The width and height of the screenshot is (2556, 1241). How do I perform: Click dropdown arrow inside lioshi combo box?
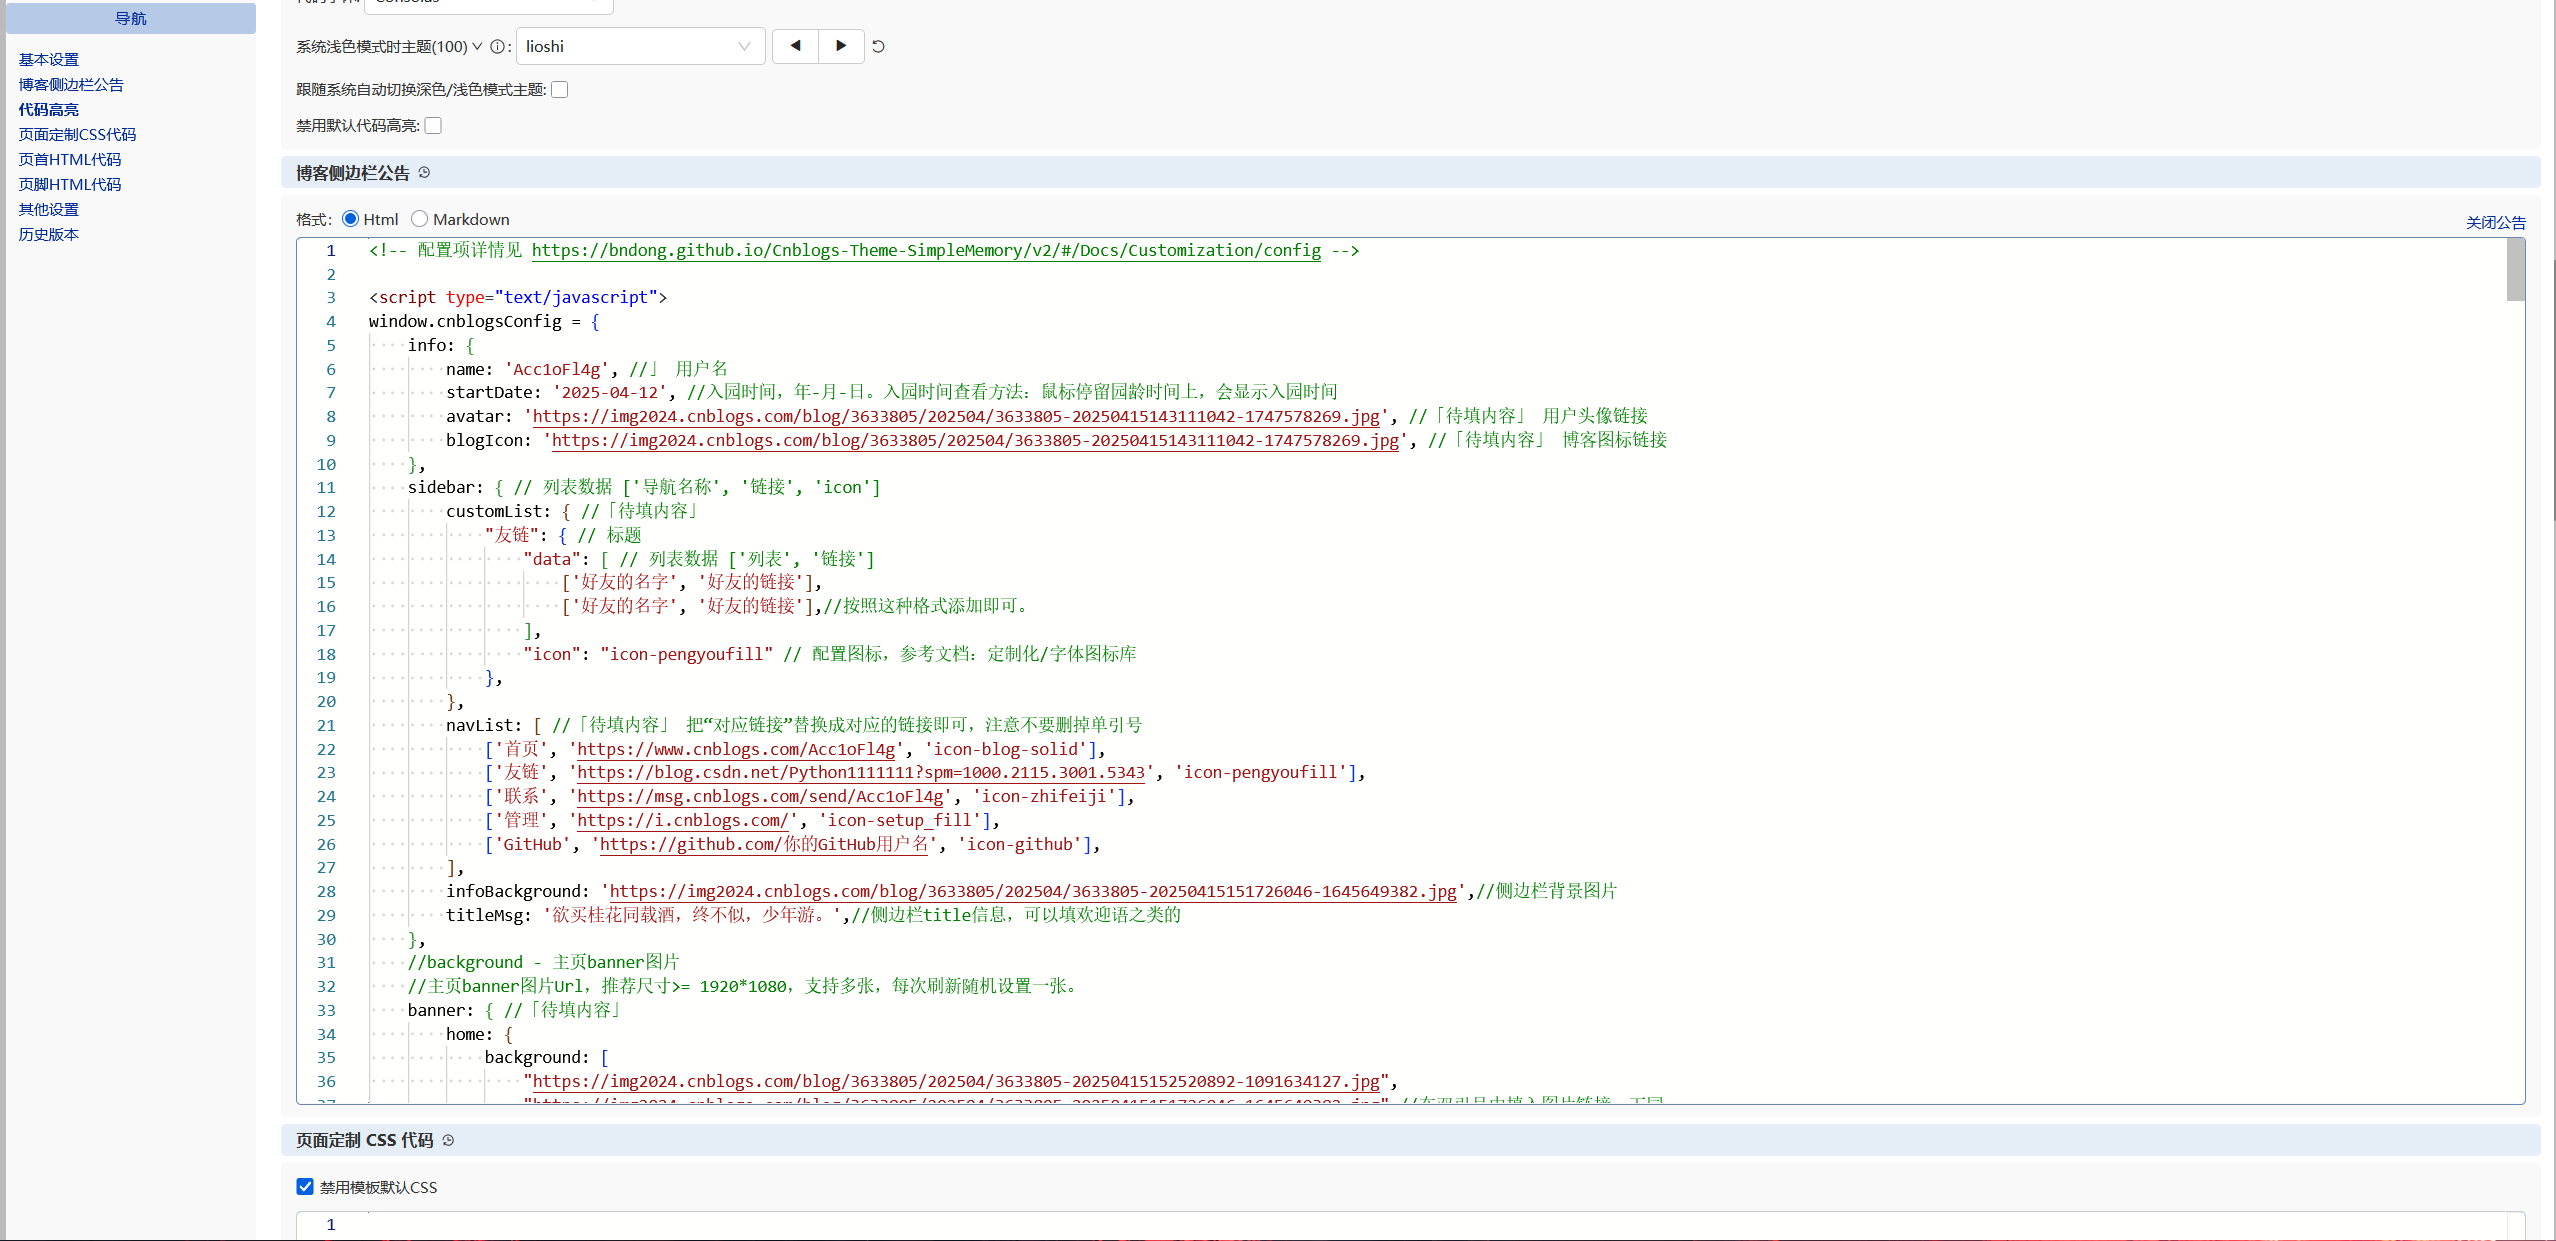tap(744, 46)
